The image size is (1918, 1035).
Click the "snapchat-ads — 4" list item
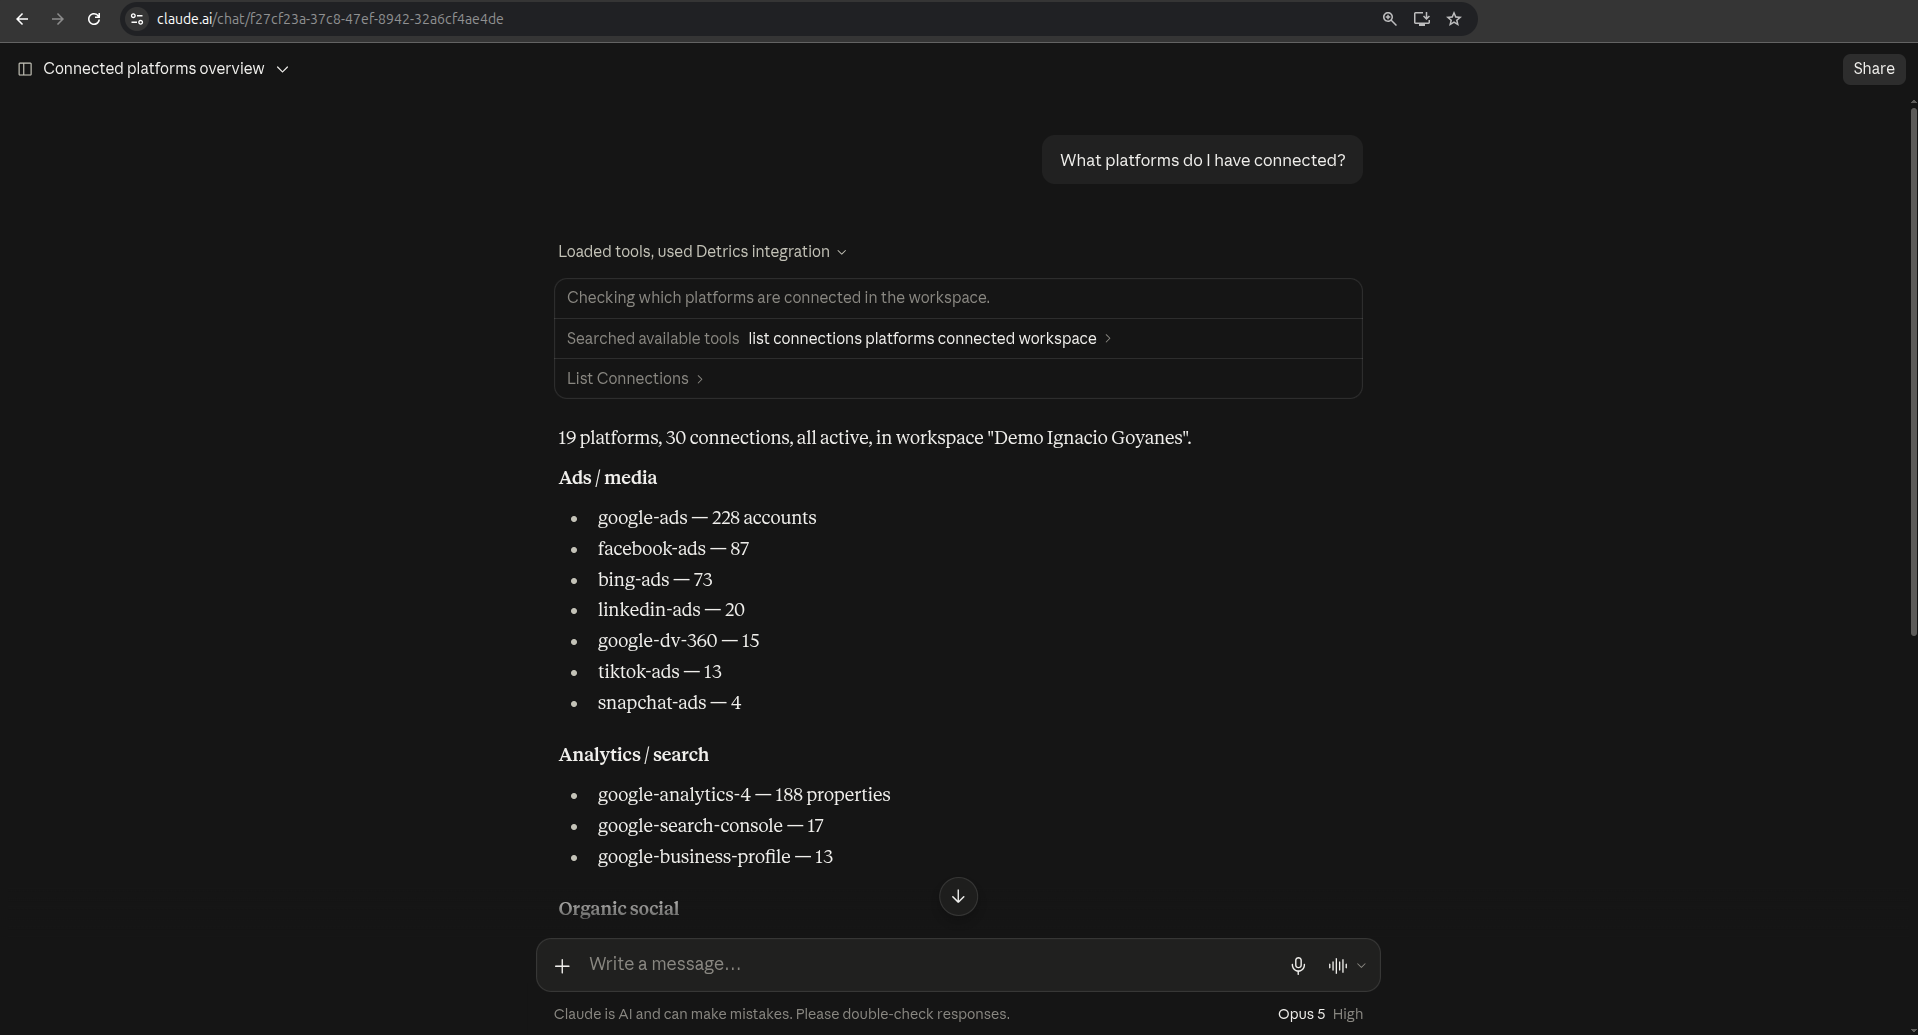(x=669, y=703)
